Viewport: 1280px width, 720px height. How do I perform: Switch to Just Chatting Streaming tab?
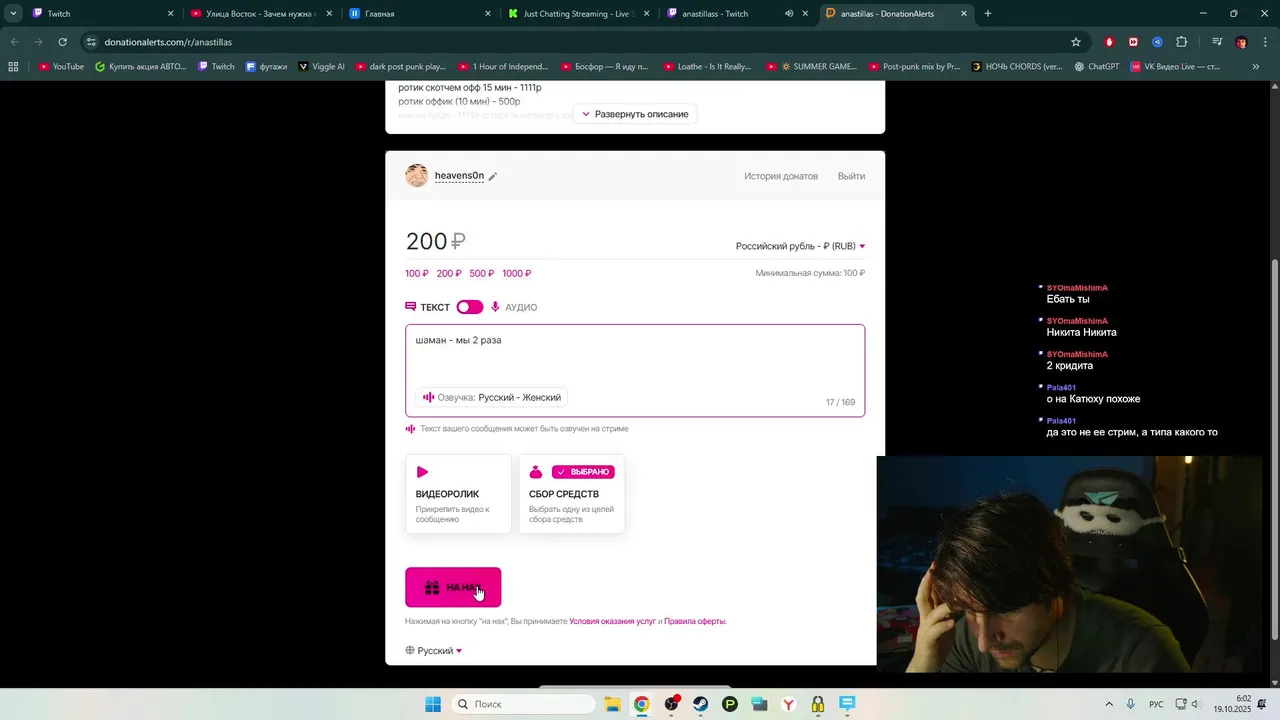pos(578,14)
